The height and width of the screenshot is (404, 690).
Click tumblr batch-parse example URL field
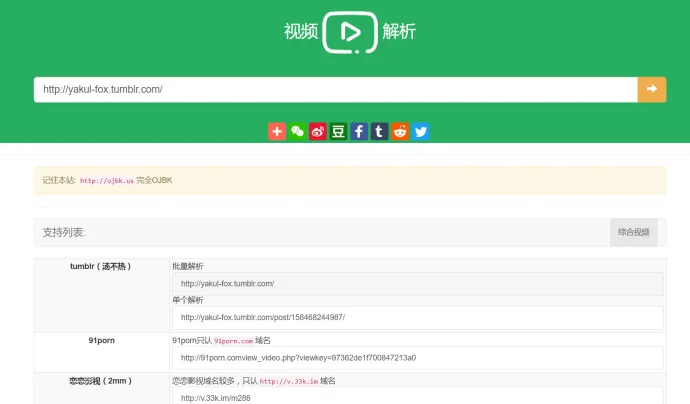point(418,284)
